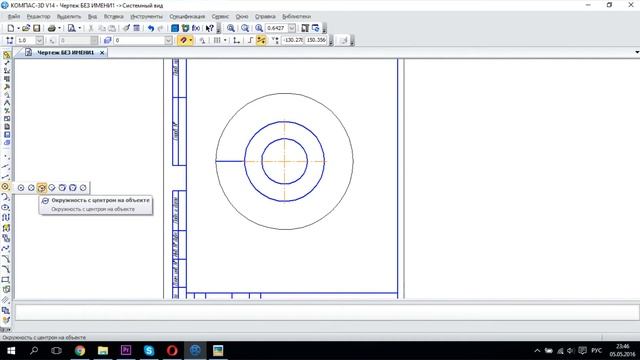Toggle grid display button

pos(217,40)
